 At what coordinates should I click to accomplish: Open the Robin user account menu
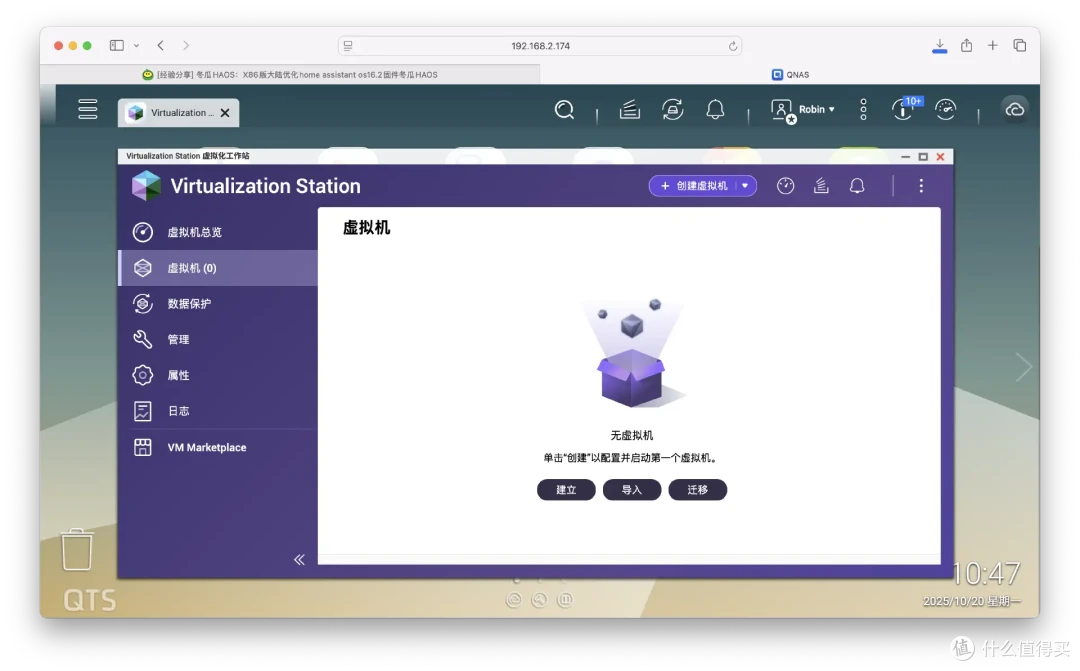click(803, 110)
